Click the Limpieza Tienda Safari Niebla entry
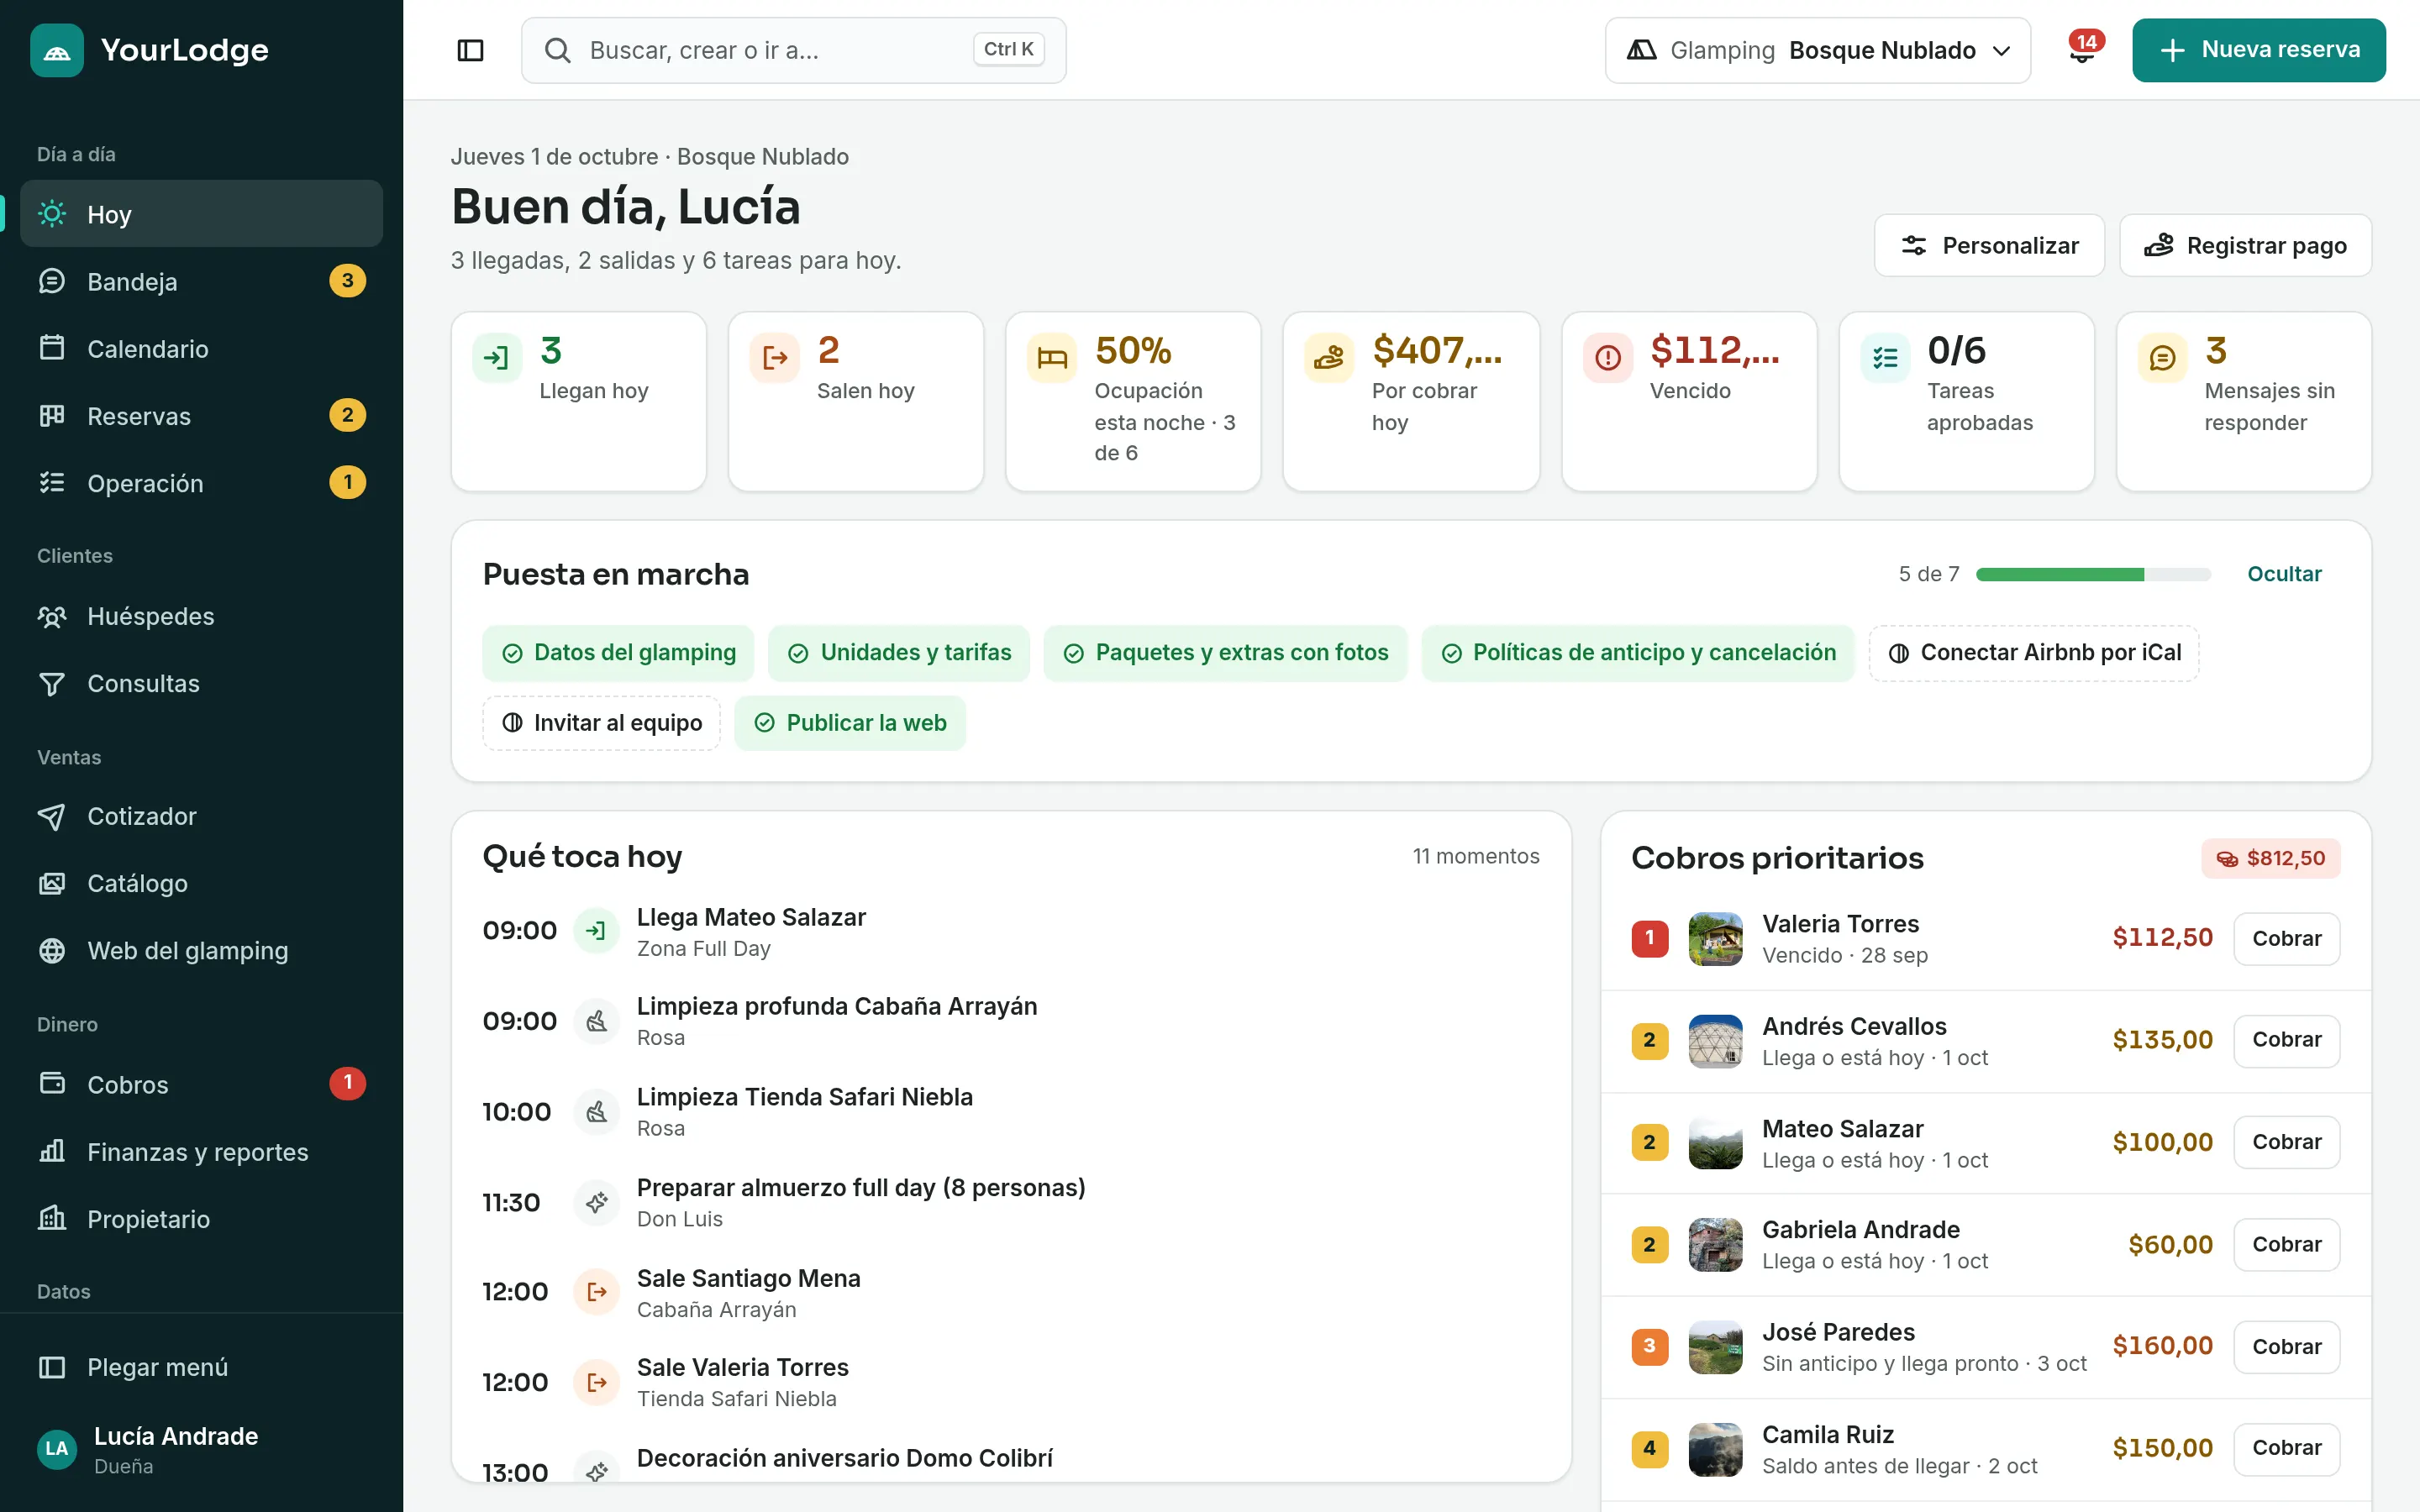The height and width of the screenshot is (1512, 2420). coord(1010,1112)
